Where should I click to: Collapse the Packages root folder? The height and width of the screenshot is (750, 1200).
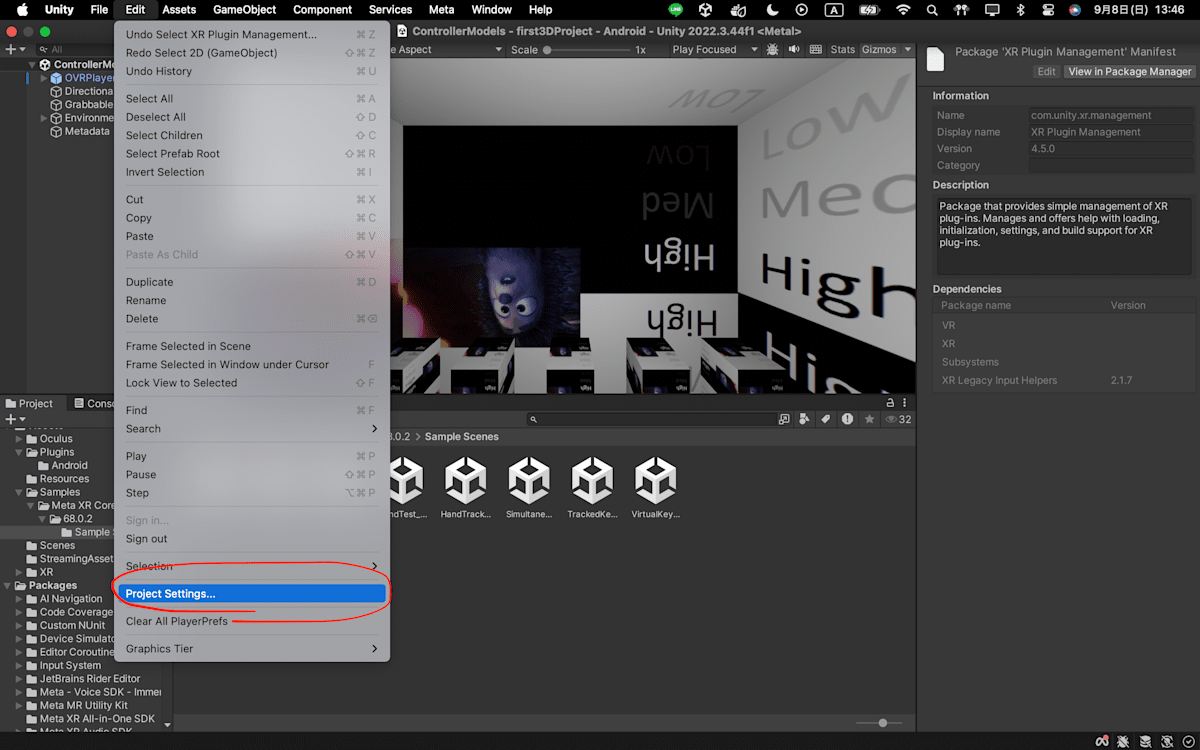[8, 586]
